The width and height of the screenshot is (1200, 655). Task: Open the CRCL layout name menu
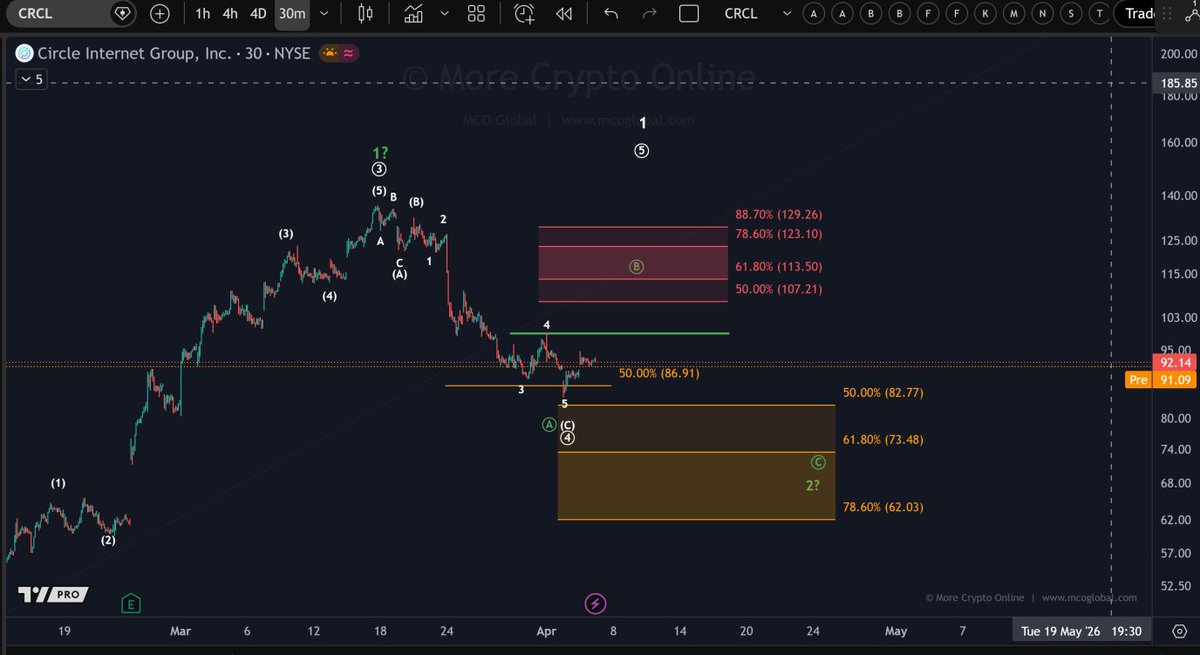pyautogui.click(x=741, y=14)
